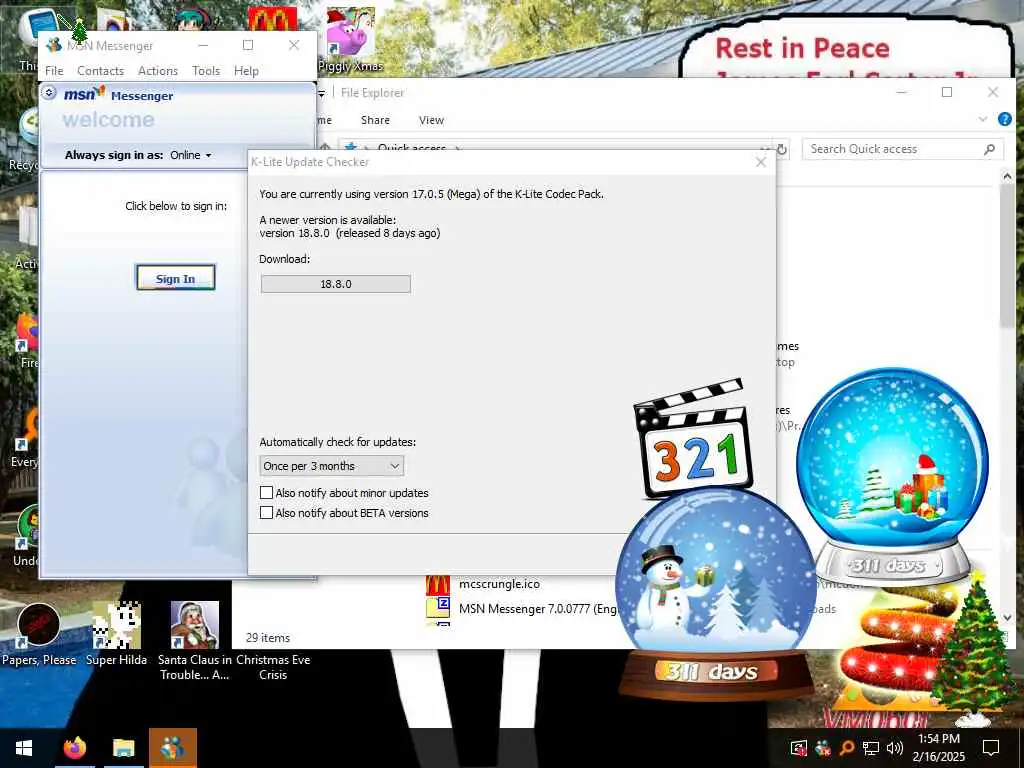
Task: Click the search magnifier icon in File Explorer
Action: [x=989, y=150]
